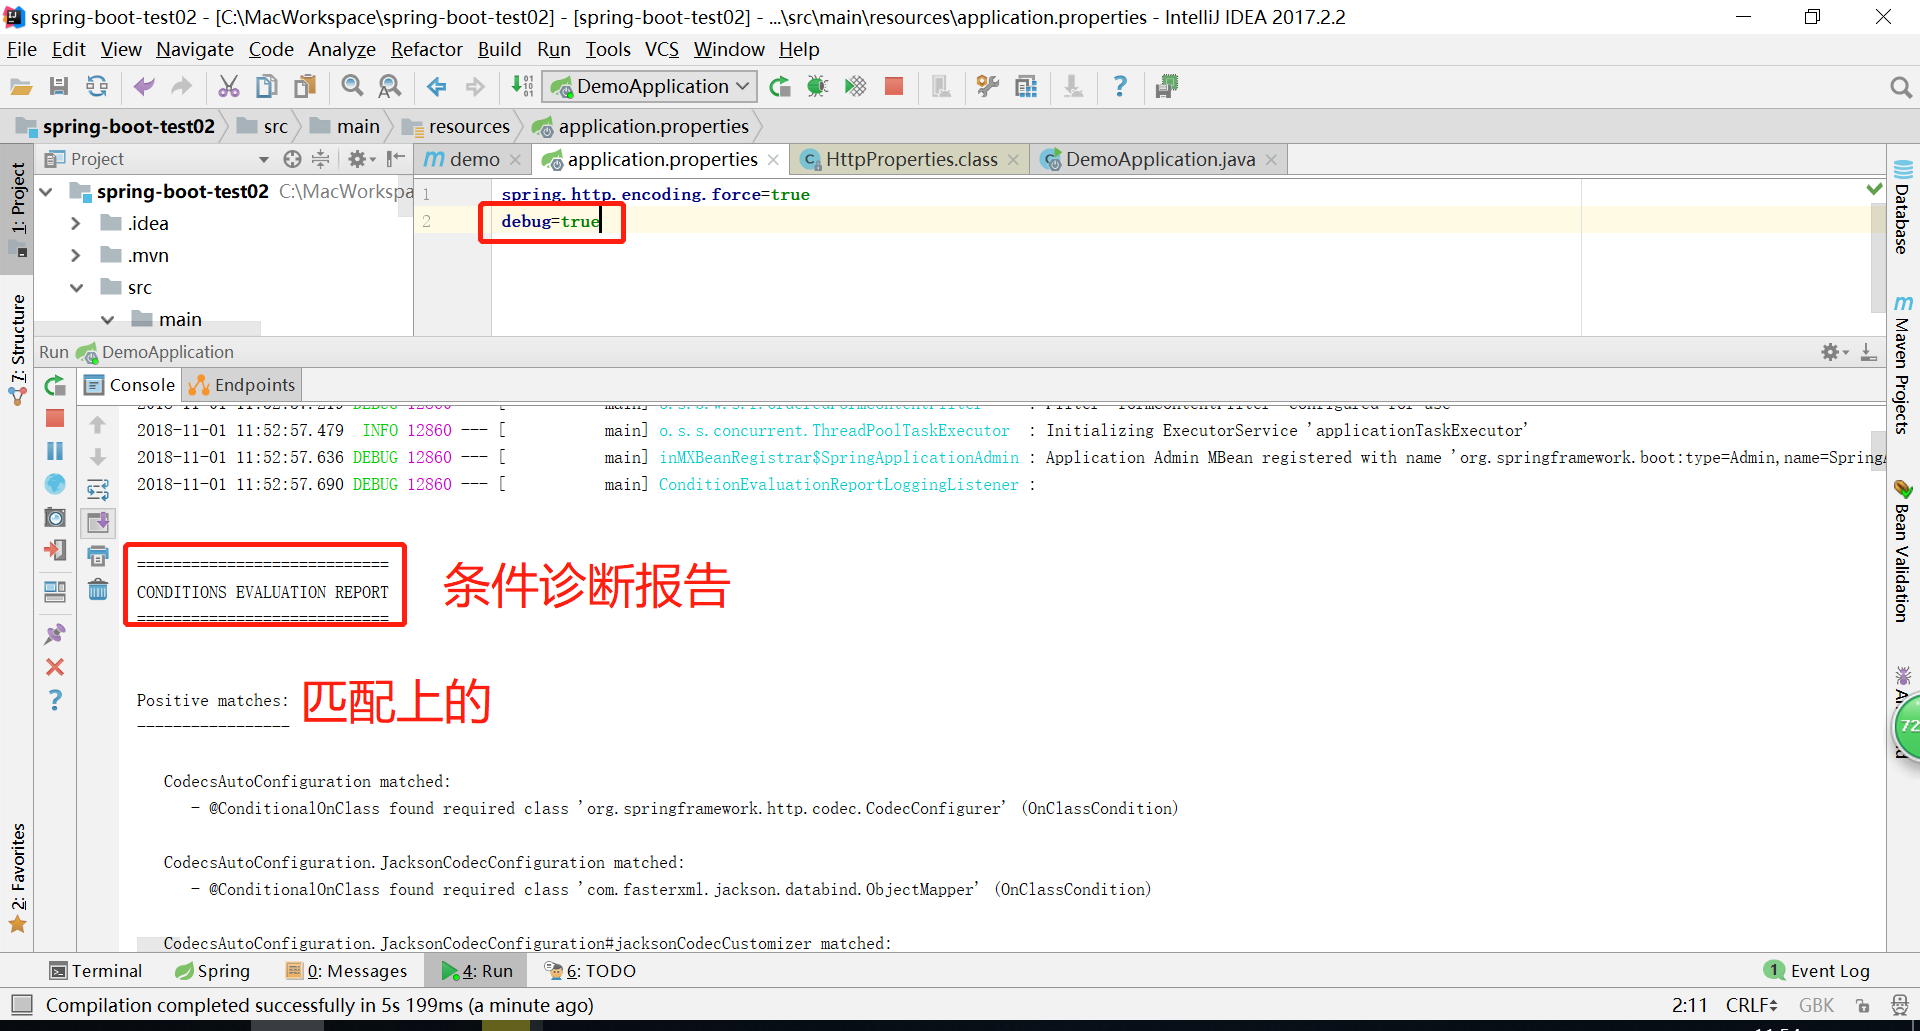Open the Maven Projects side panel
This screenshot has height=1031, width=1920.
pos(1902,365)
